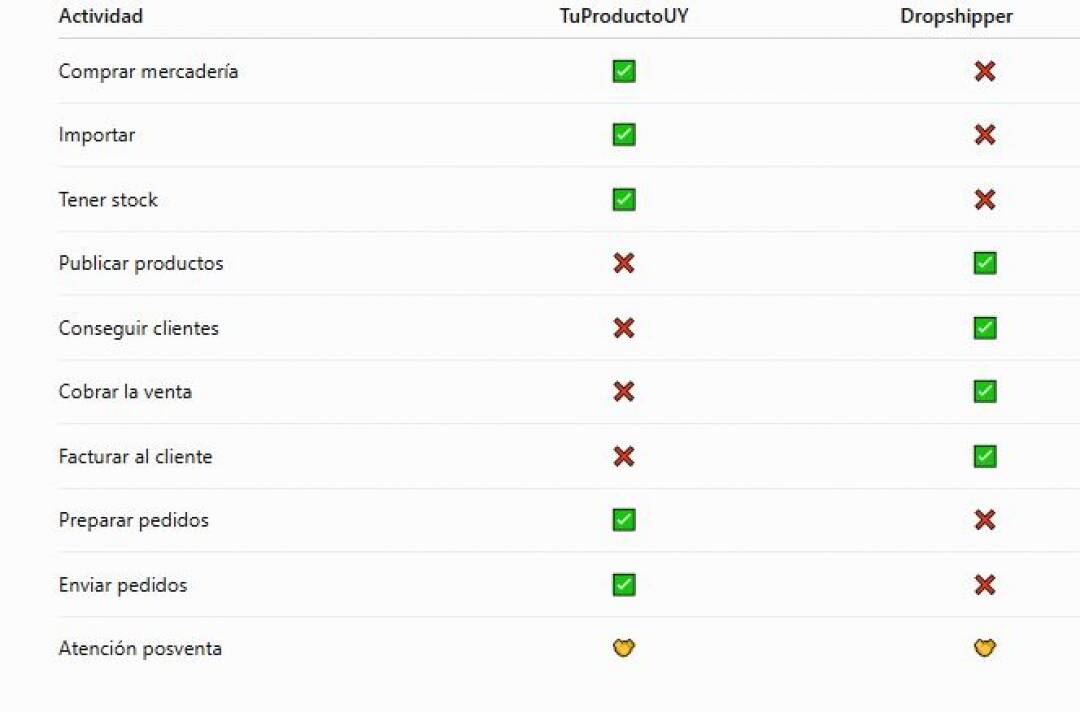
Task: Click the green check for Importar under TuProductoUY
Action: coord(624,135)
